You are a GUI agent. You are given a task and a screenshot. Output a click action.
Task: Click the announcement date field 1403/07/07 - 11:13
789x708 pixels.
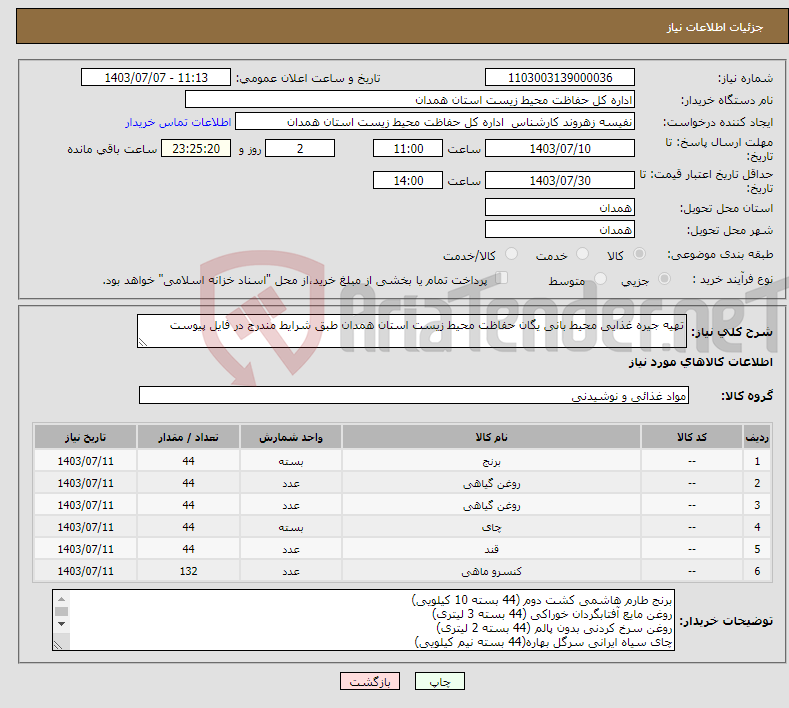[x=155, y=77]
